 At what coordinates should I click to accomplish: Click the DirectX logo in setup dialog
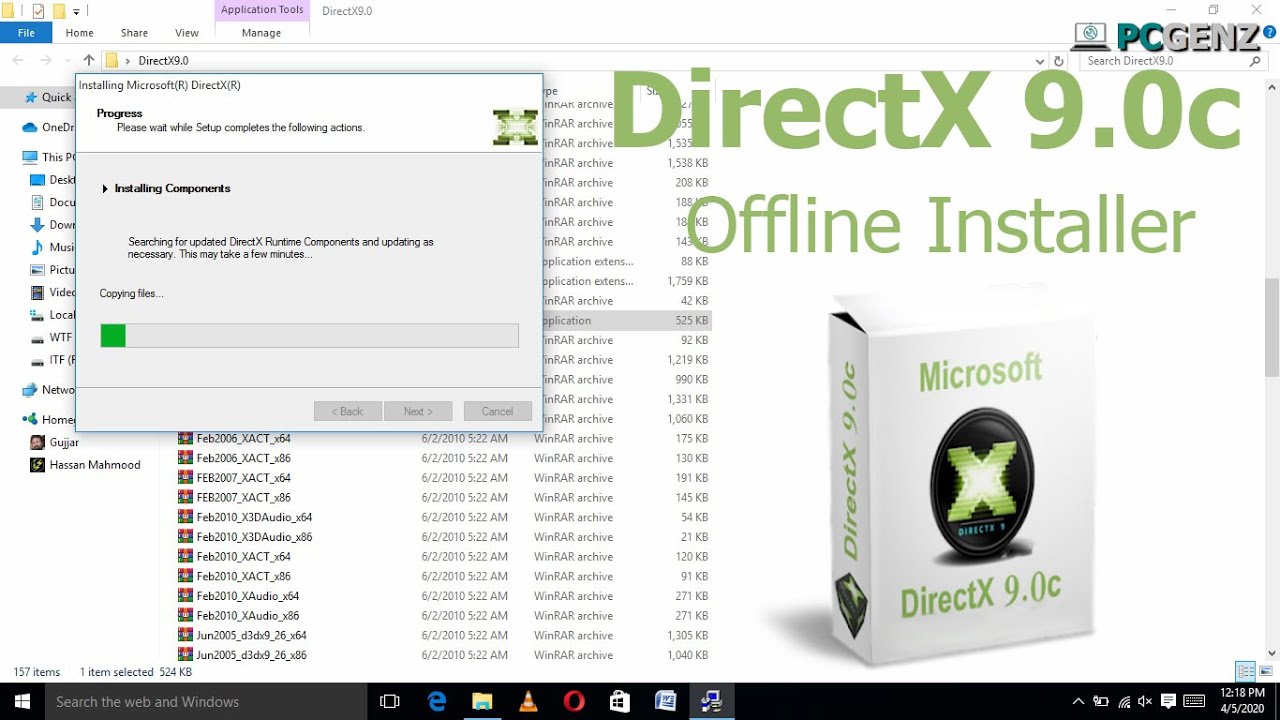point(515,128)
